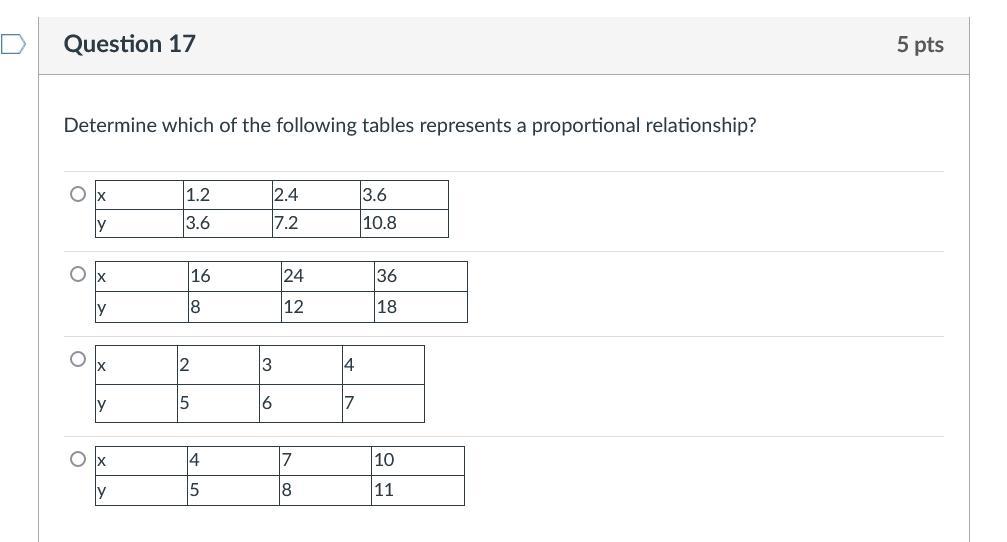Flag Question 17 with the bookmark icon

tap(13, 45)
